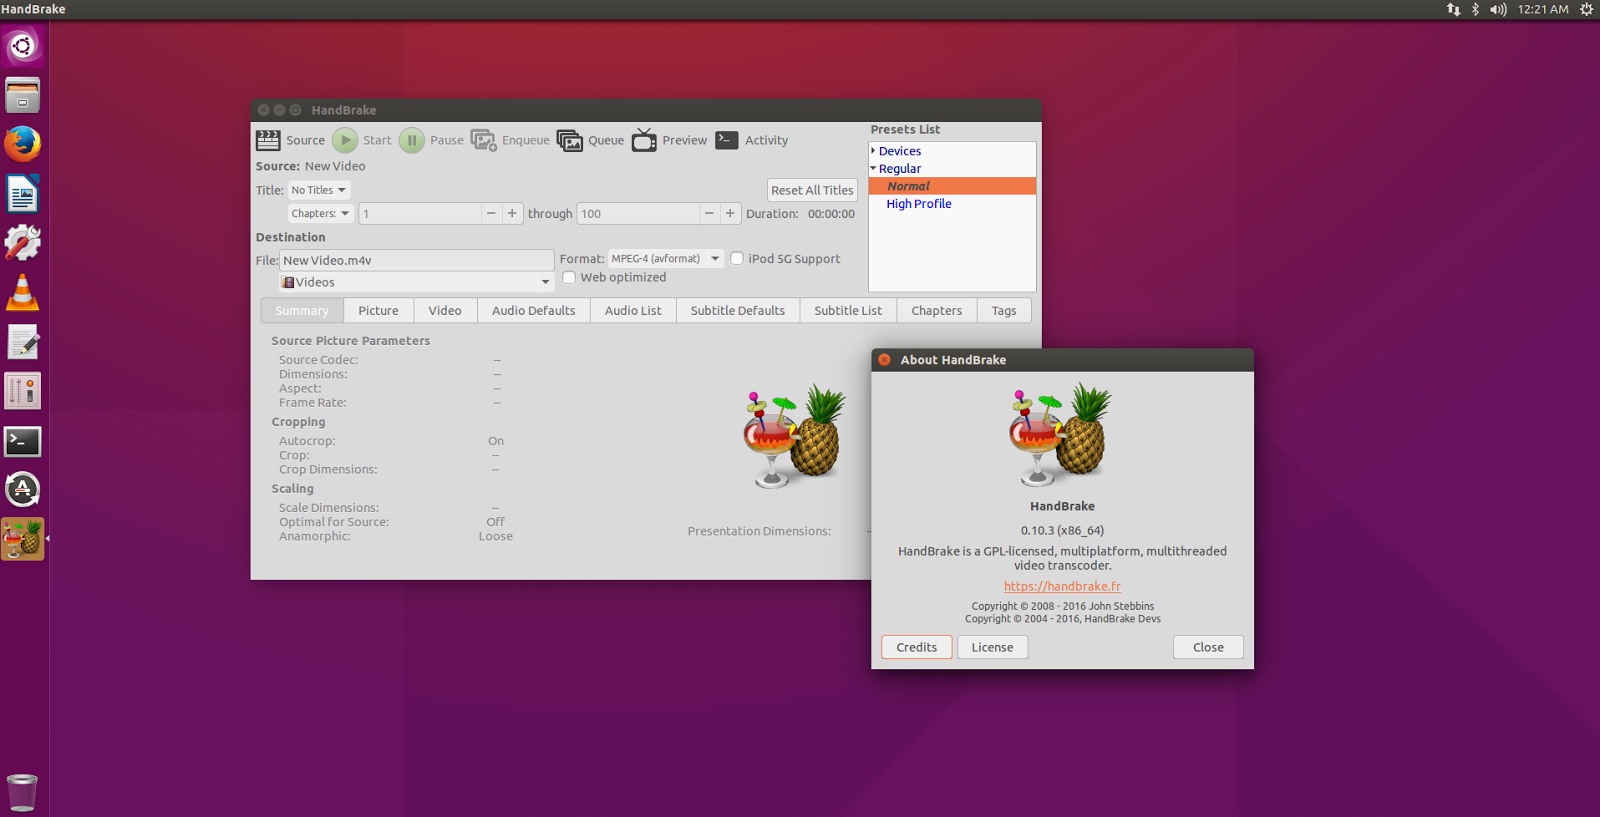Close About HandBrake via orange titlebar button

884,360
